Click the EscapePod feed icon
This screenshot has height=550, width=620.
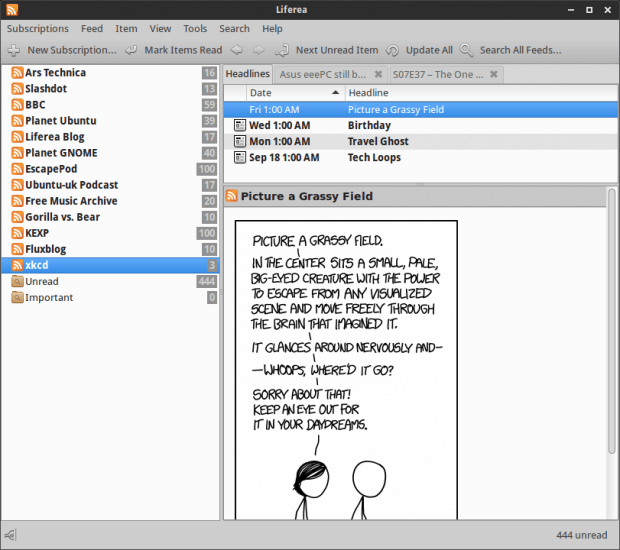click(x=17, y=169)
